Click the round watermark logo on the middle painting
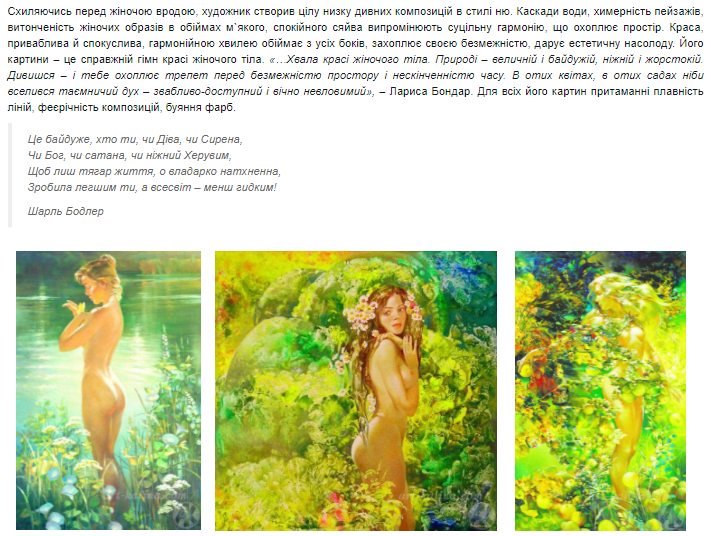This screenshot has width=711, height=536. coord(480,514)
